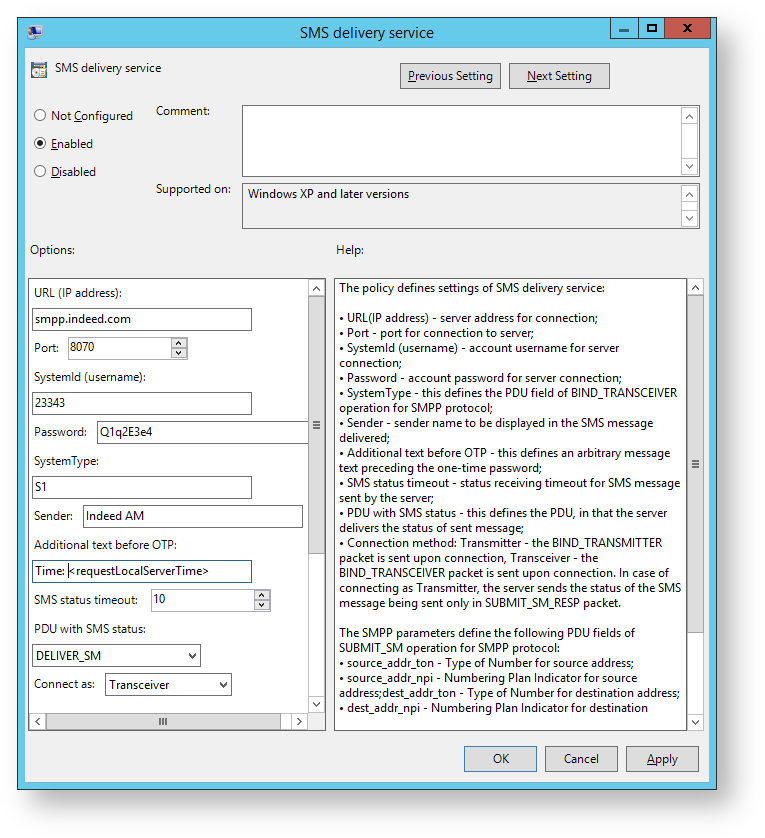Select the Enabled radio button
The image size is (765, 838).
click(41, 144)
